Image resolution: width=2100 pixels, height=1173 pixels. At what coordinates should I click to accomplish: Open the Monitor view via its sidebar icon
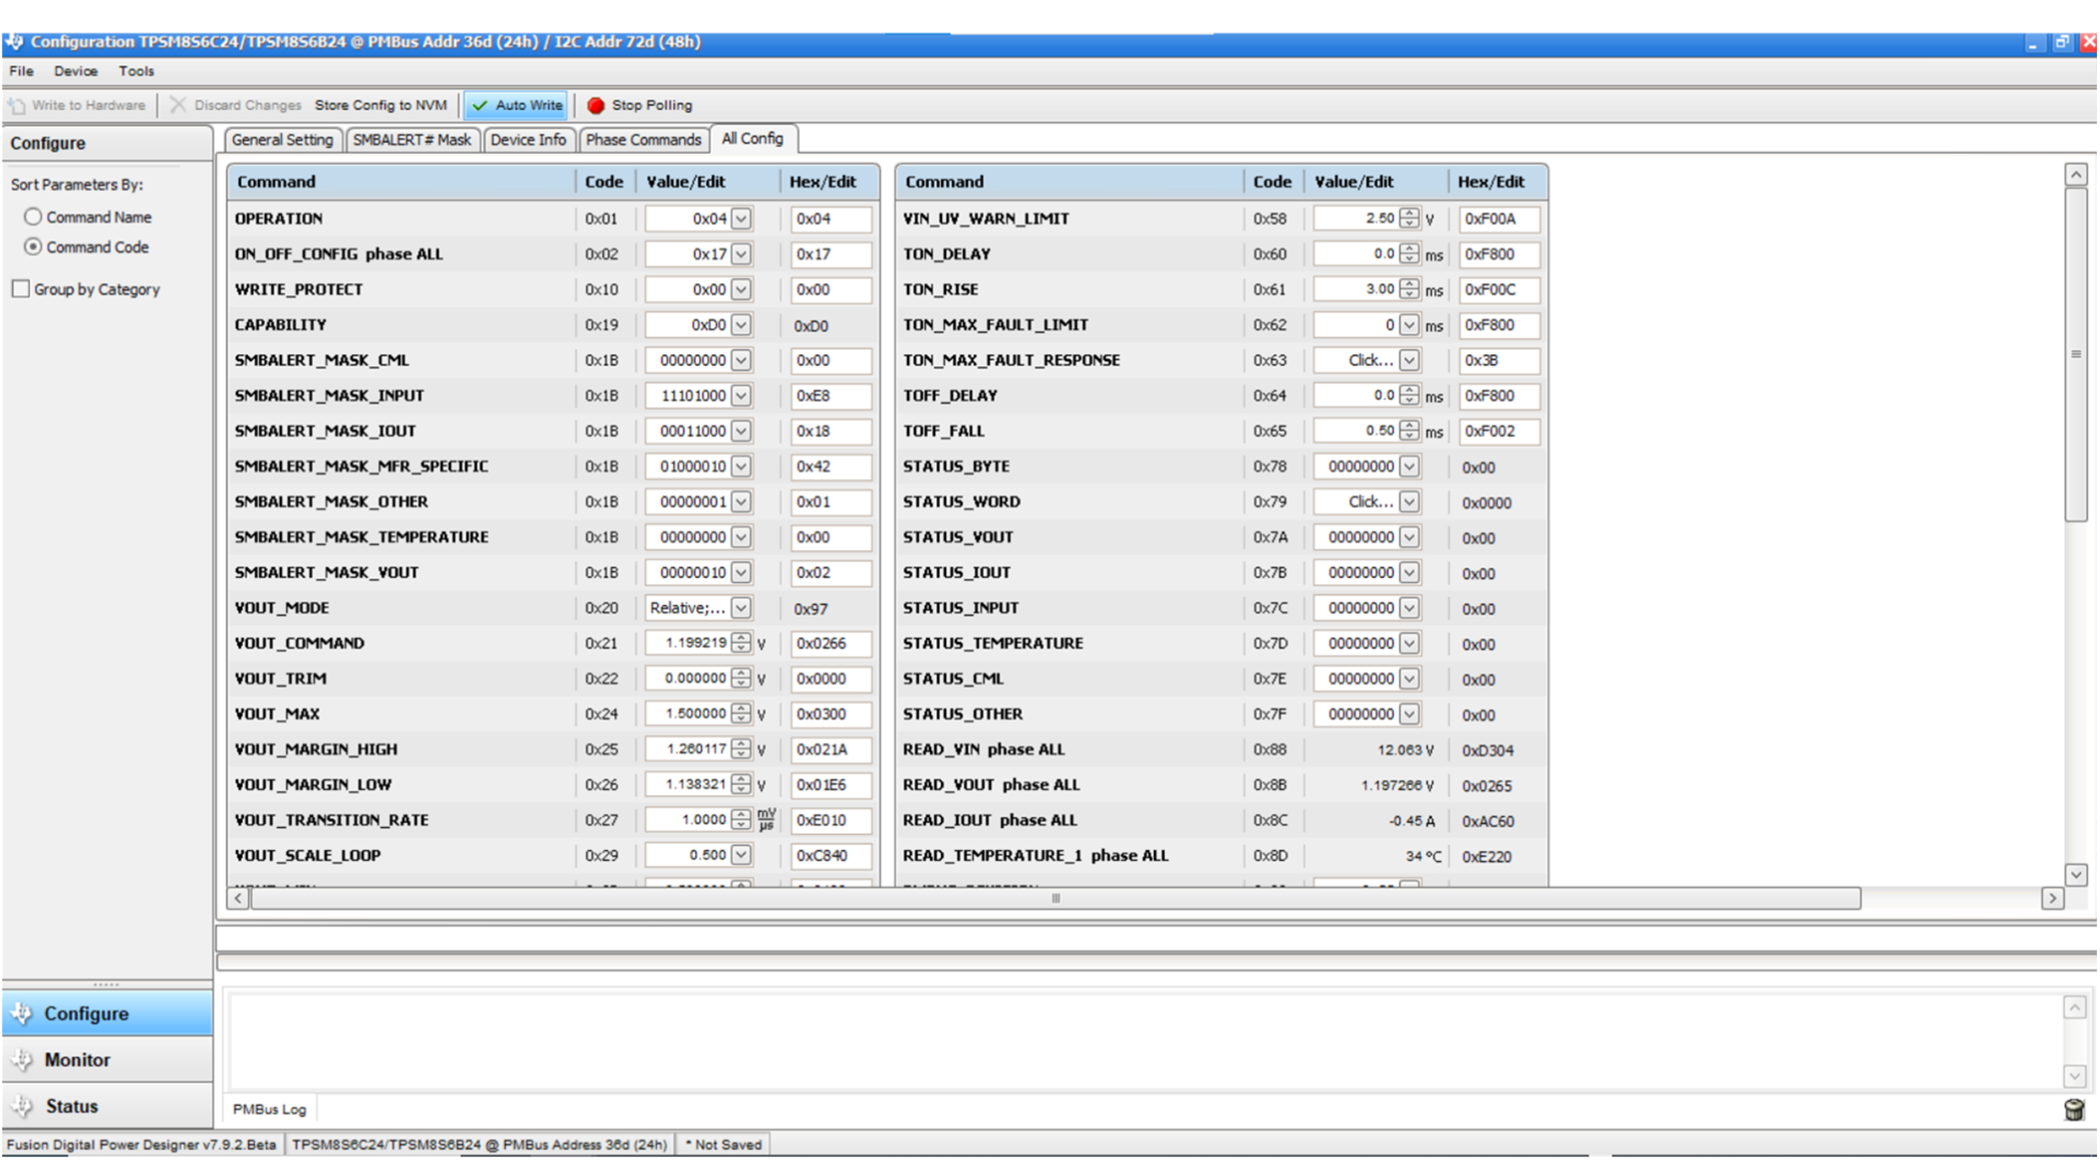(x=22, y=1059)
